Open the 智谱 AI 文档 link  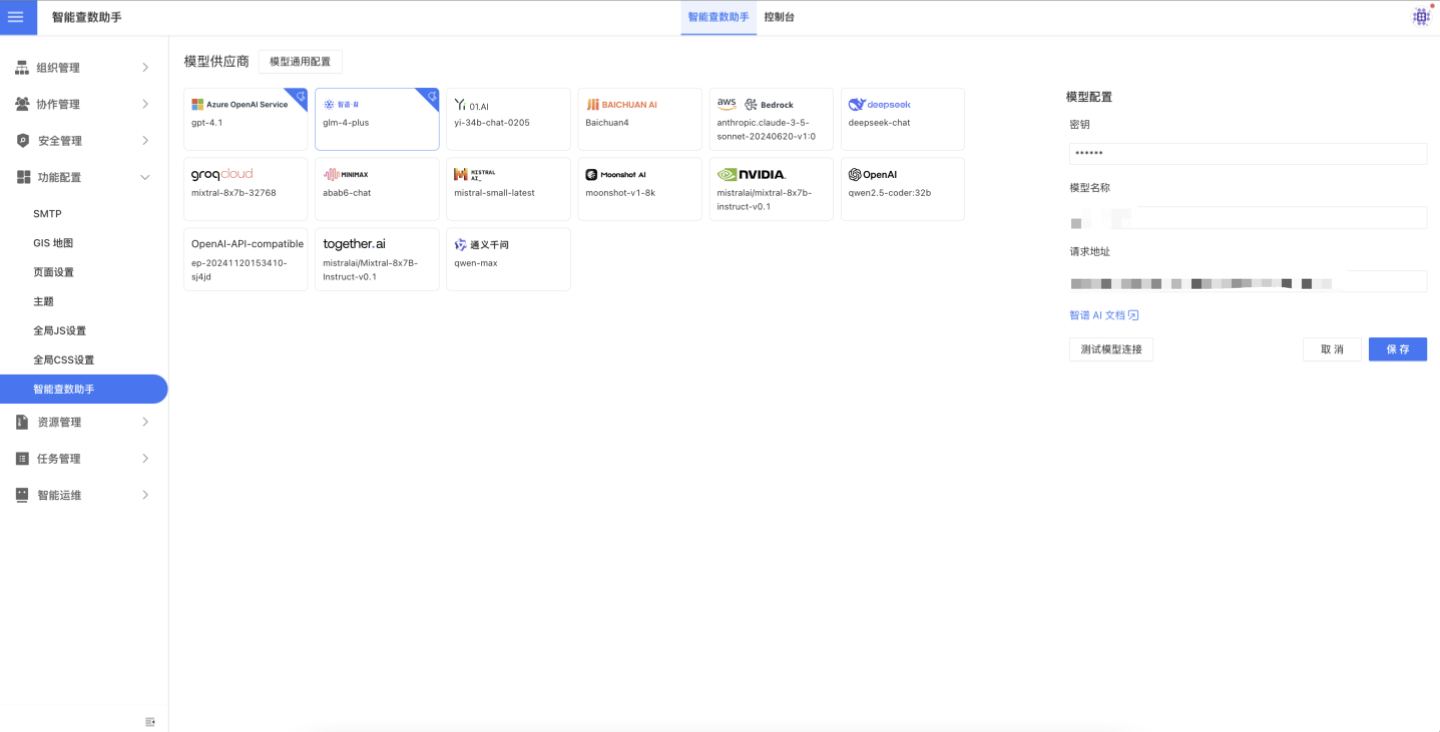1098,315
